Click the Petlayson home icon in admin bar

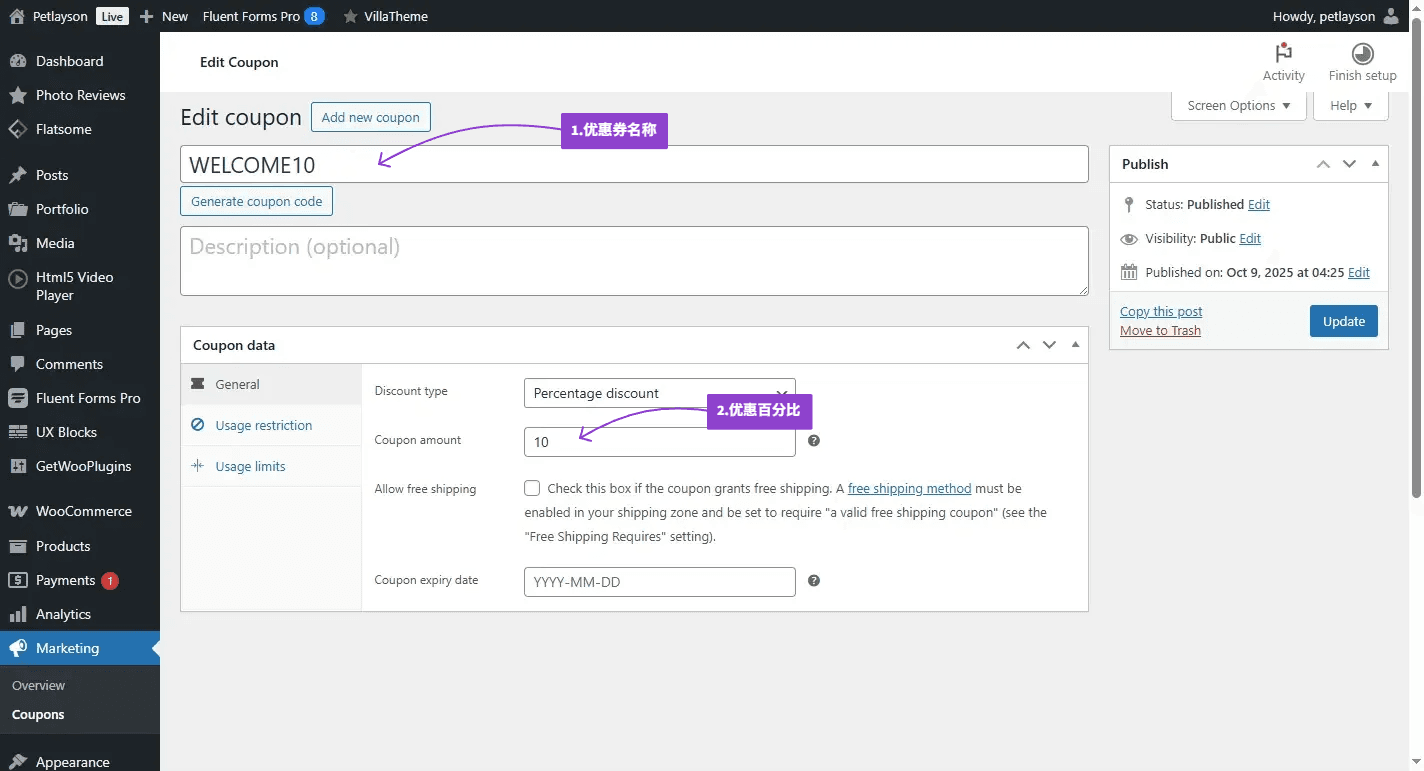click(x=16, y=16)
